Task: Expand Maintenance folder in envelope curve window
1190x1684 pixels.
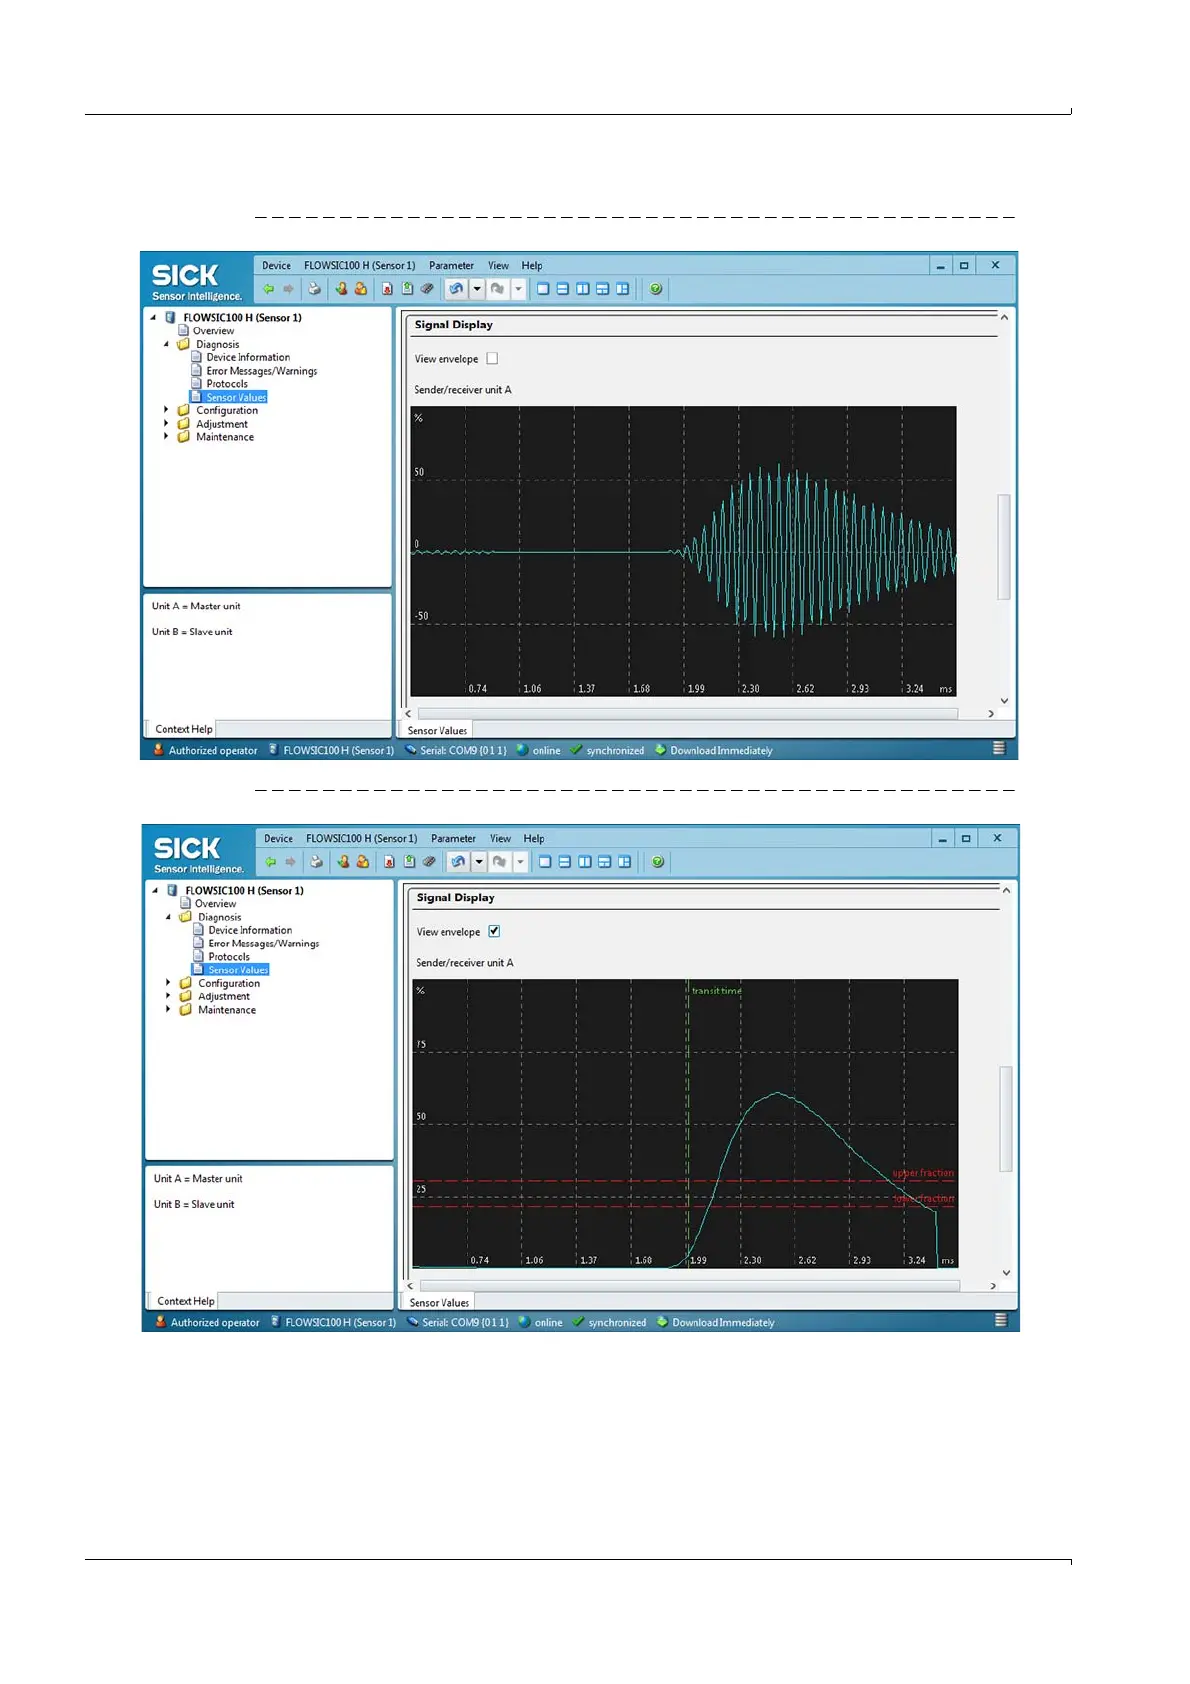Action: [169, 1010]
